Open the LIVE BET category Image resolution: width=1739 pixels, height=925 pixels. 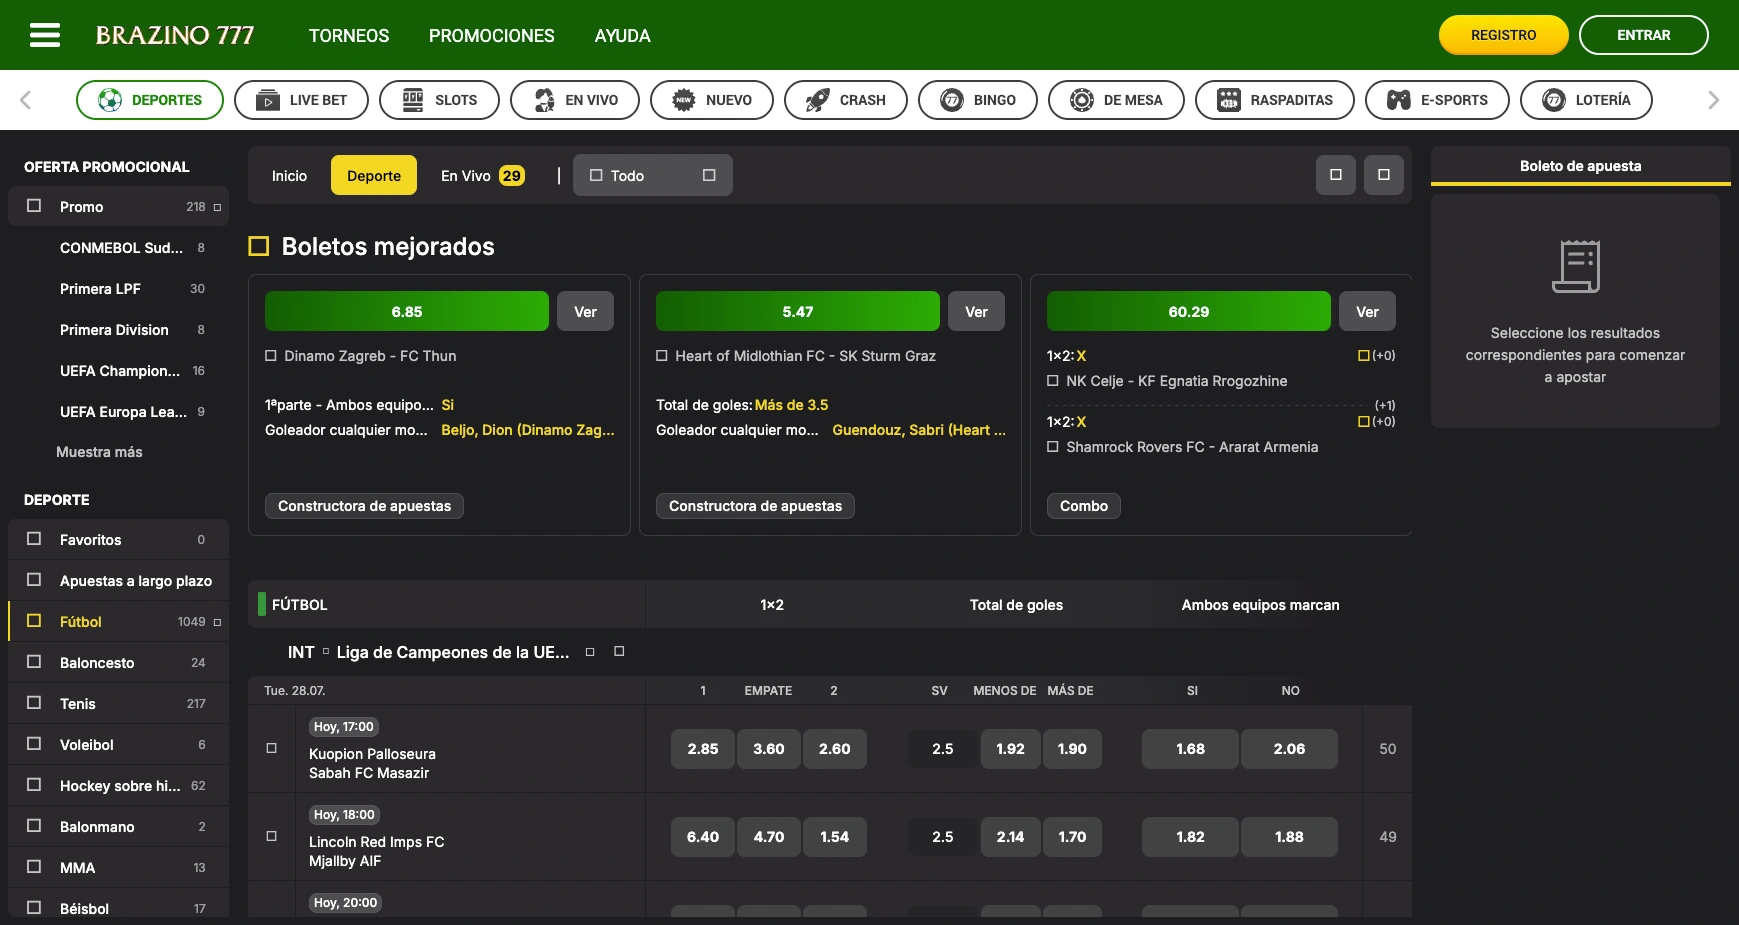coord(301,100)
